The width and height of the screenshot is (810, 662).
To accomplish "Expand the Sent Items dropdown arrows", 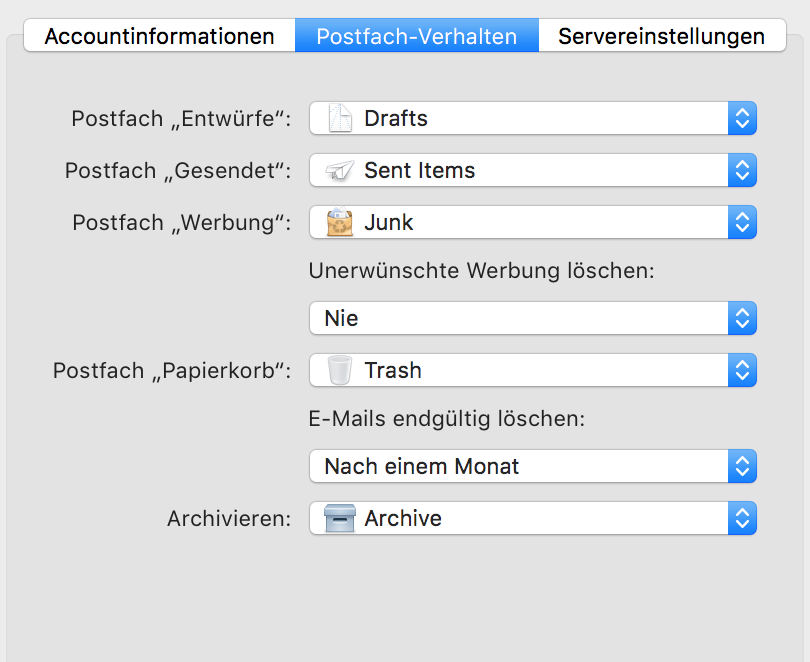I will coord(742,171).
